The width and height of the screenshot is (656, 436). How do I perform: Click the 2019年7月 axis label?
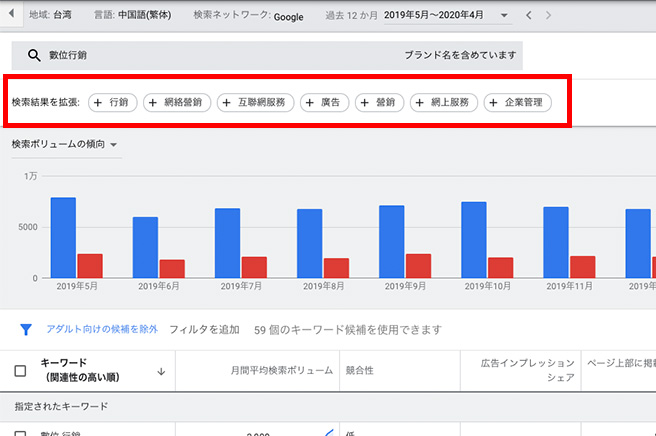pyautogui.click(x=241, y=286)
